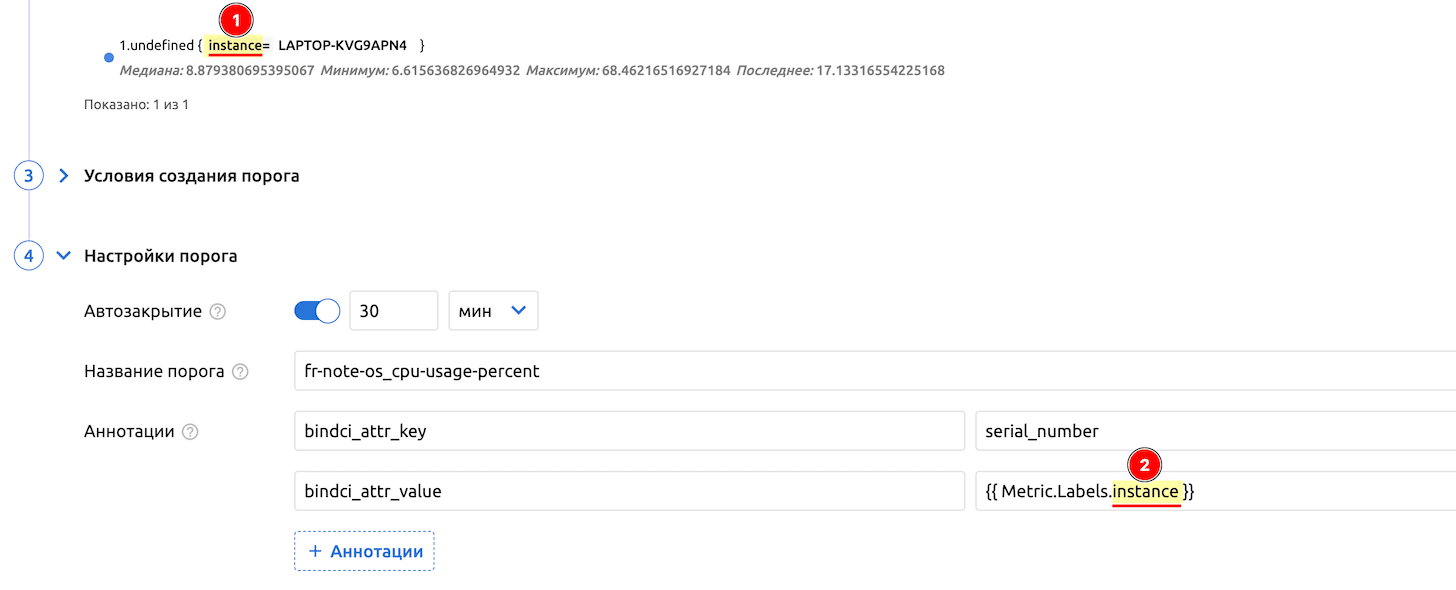Image resolution: width=1456 pixels, height=590 pixels.
Task: Collapse the Настройки порога section chevron
Action: pyautogui.click(x=64, y=256)
